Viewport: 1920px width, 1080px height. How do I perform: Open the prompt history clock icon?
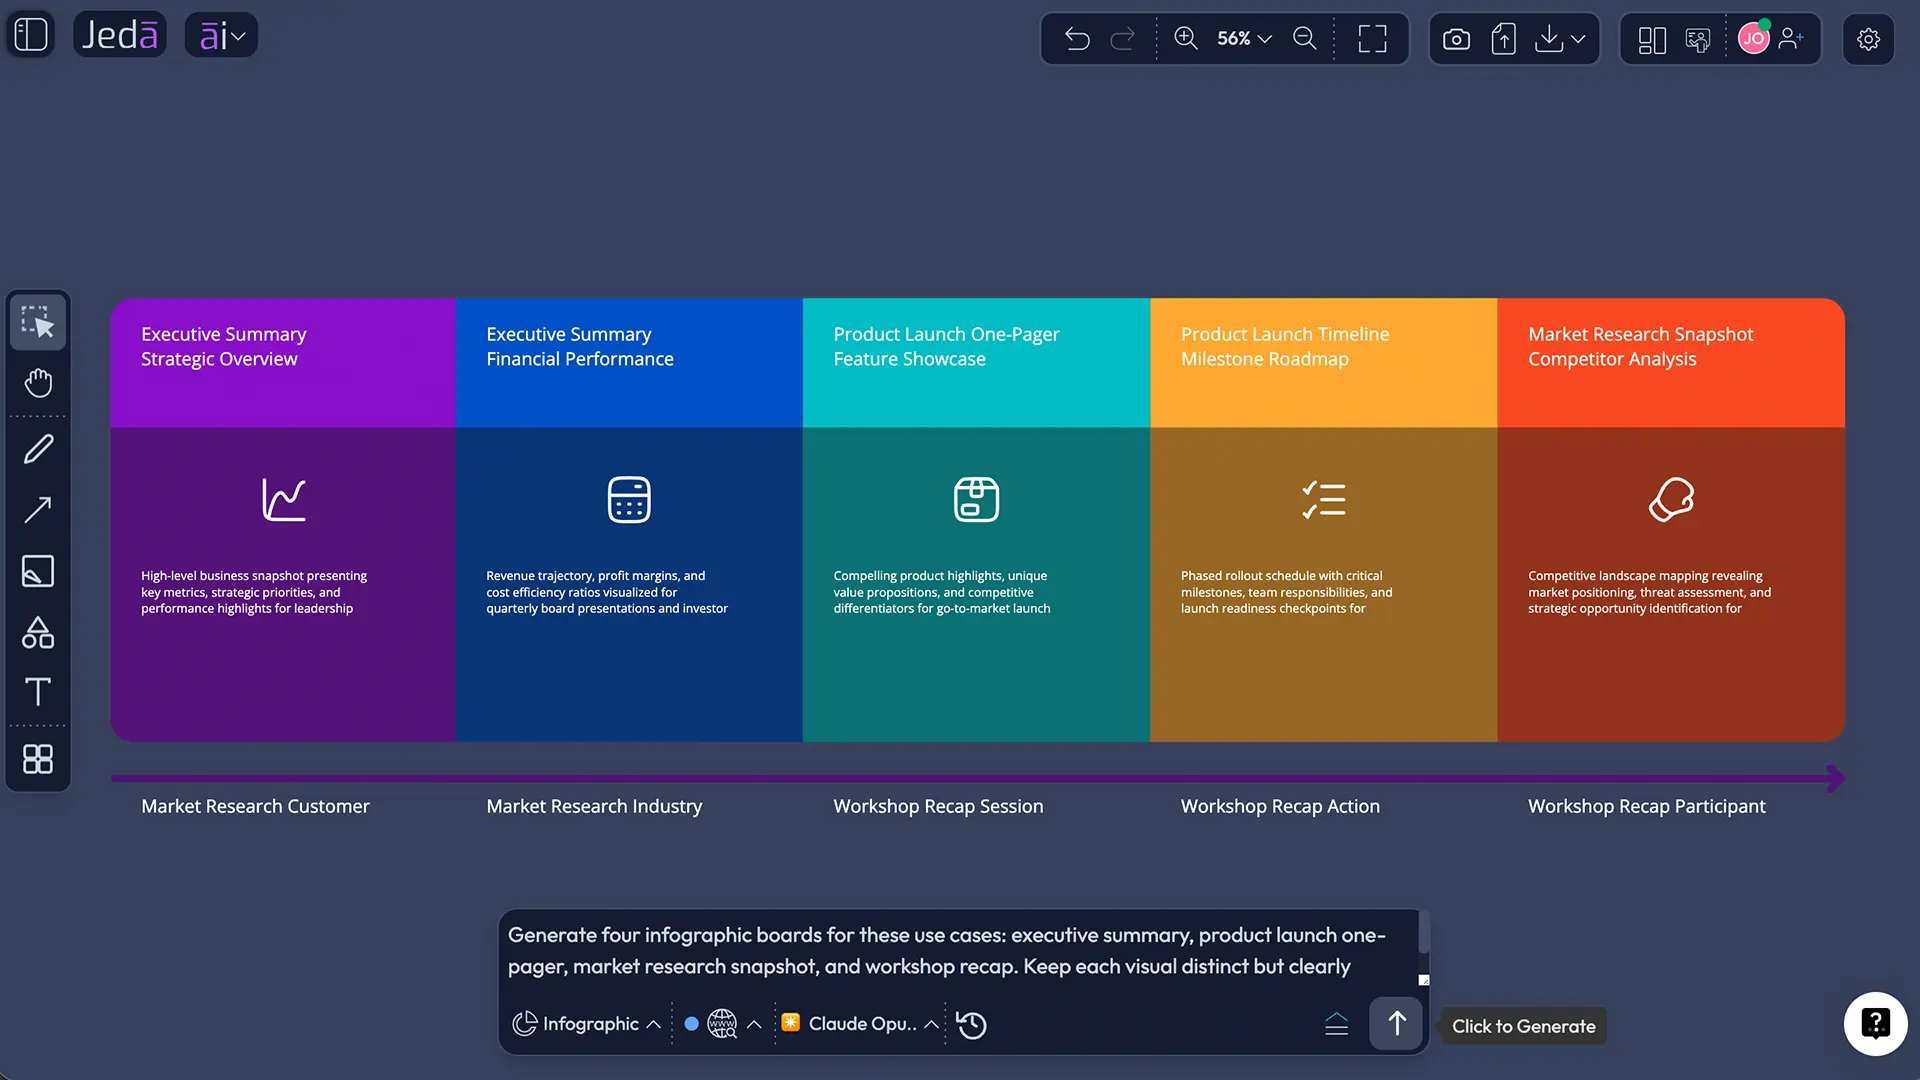971,1025
